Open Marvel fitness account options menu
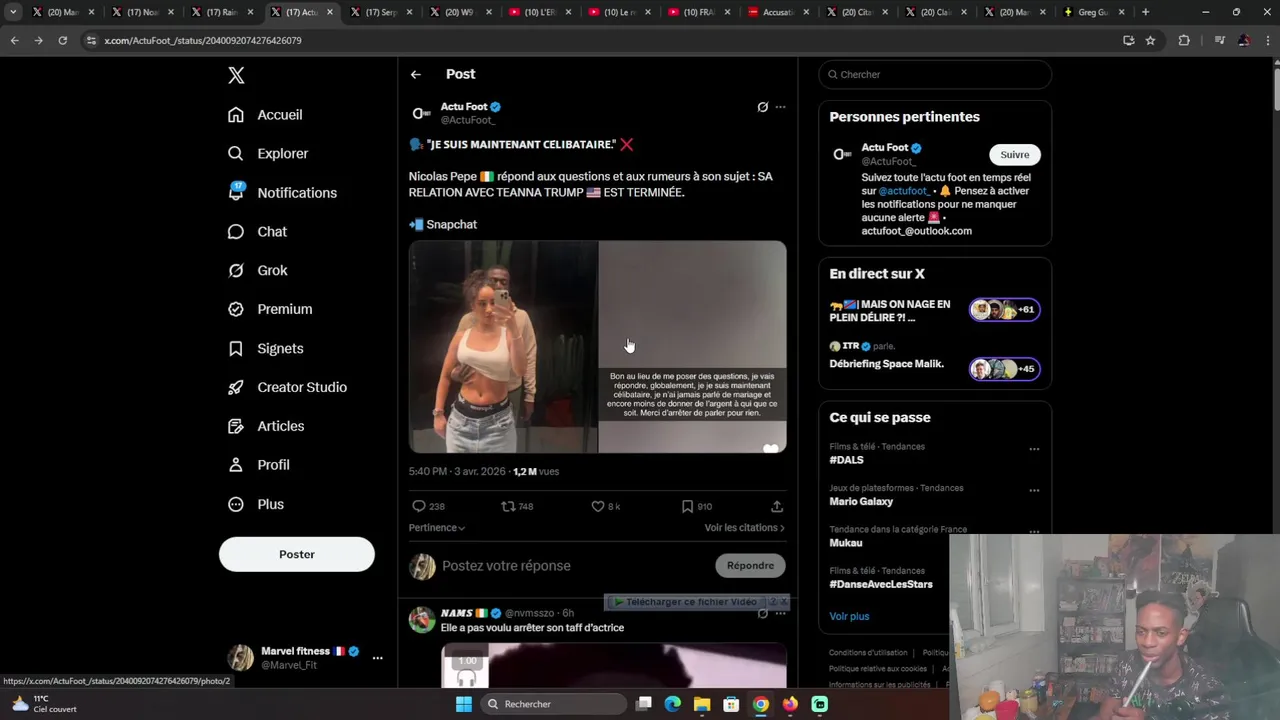The image size is (1280, 720). (377, 658)
